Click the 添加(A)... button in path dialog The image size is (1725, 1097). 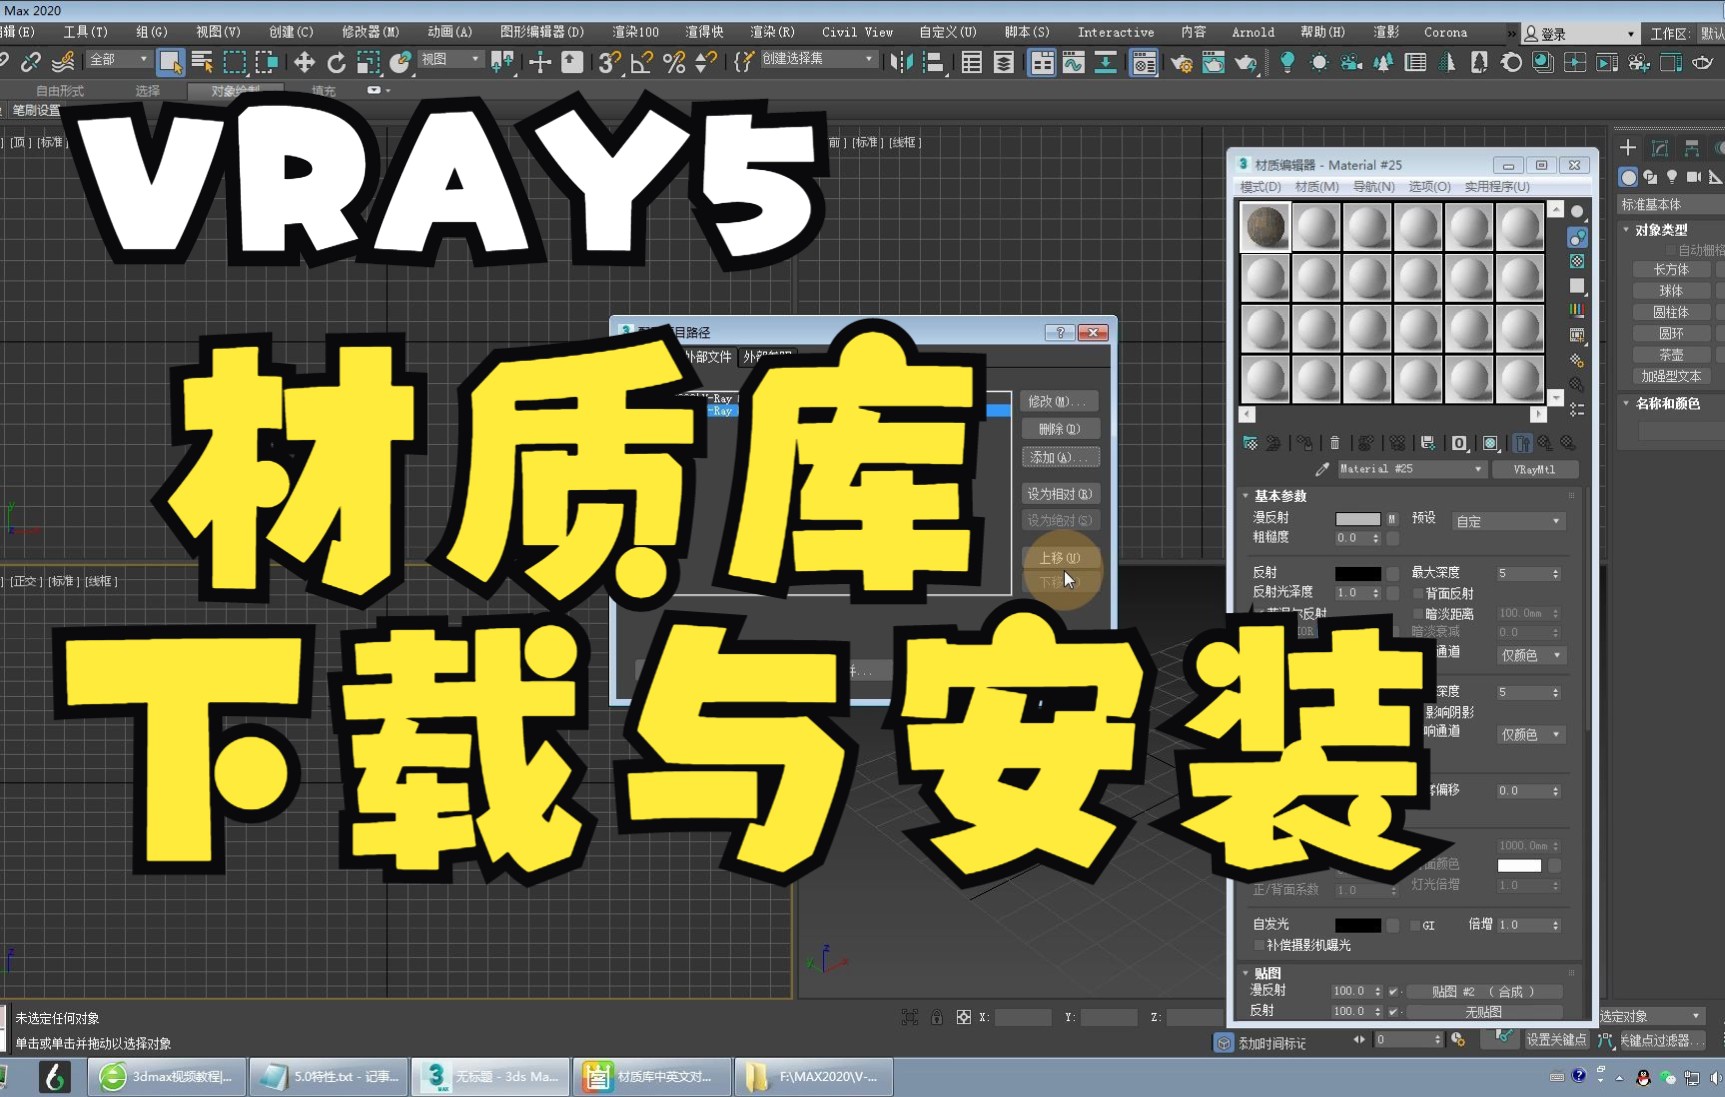1060,457
